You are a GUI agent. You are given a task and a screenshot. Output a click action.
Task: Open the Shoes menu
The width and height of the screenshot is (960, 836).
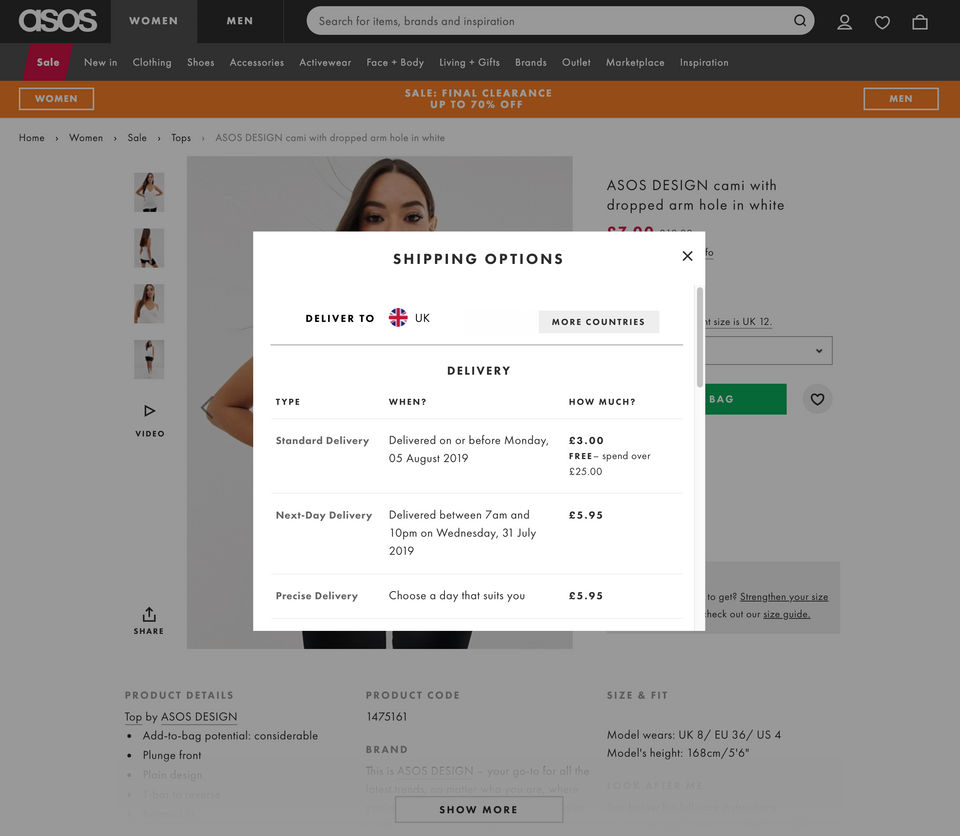(201, 62)
